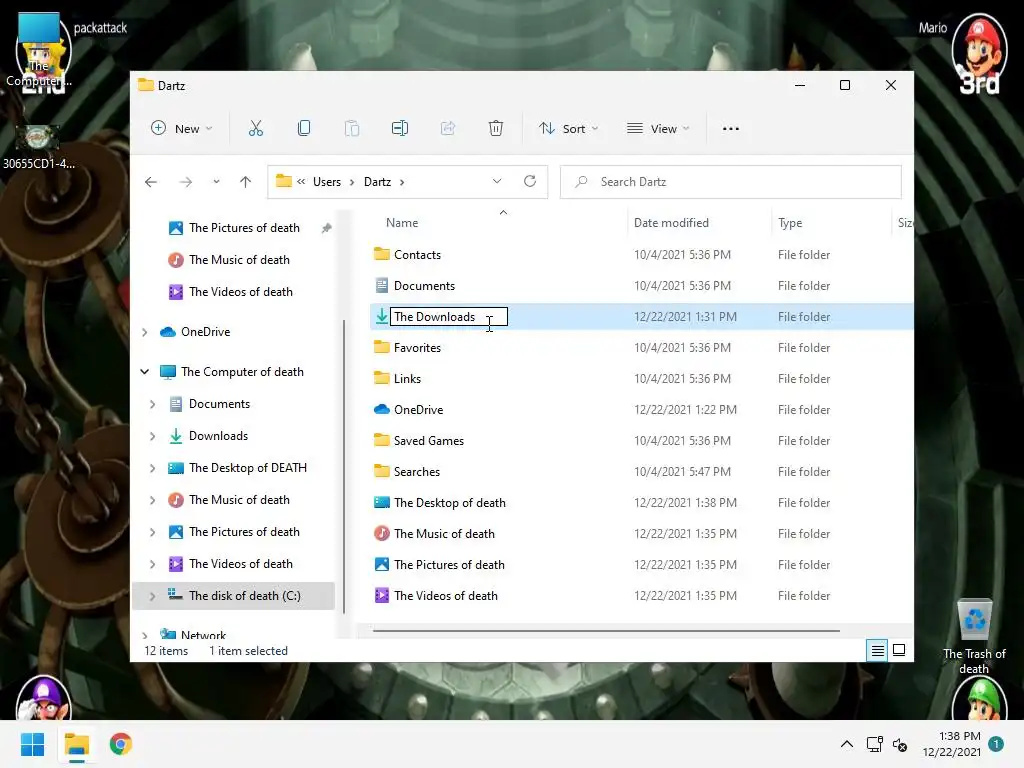The height and width of the screenshot is (768, 1024).
Task: Click the muted volume tray icon
Action: [900, 744]
